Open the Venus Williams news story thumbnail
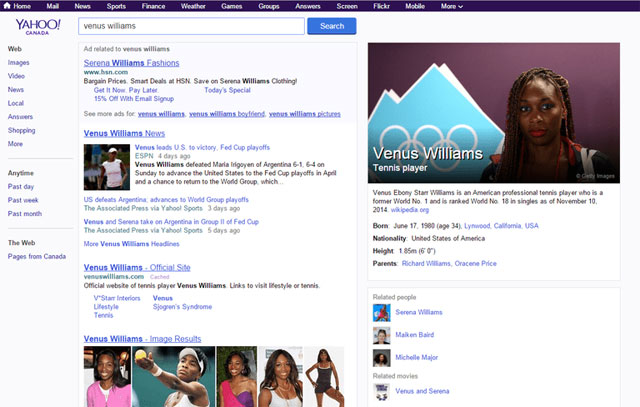640x407 pixels. tap(102, 167)
